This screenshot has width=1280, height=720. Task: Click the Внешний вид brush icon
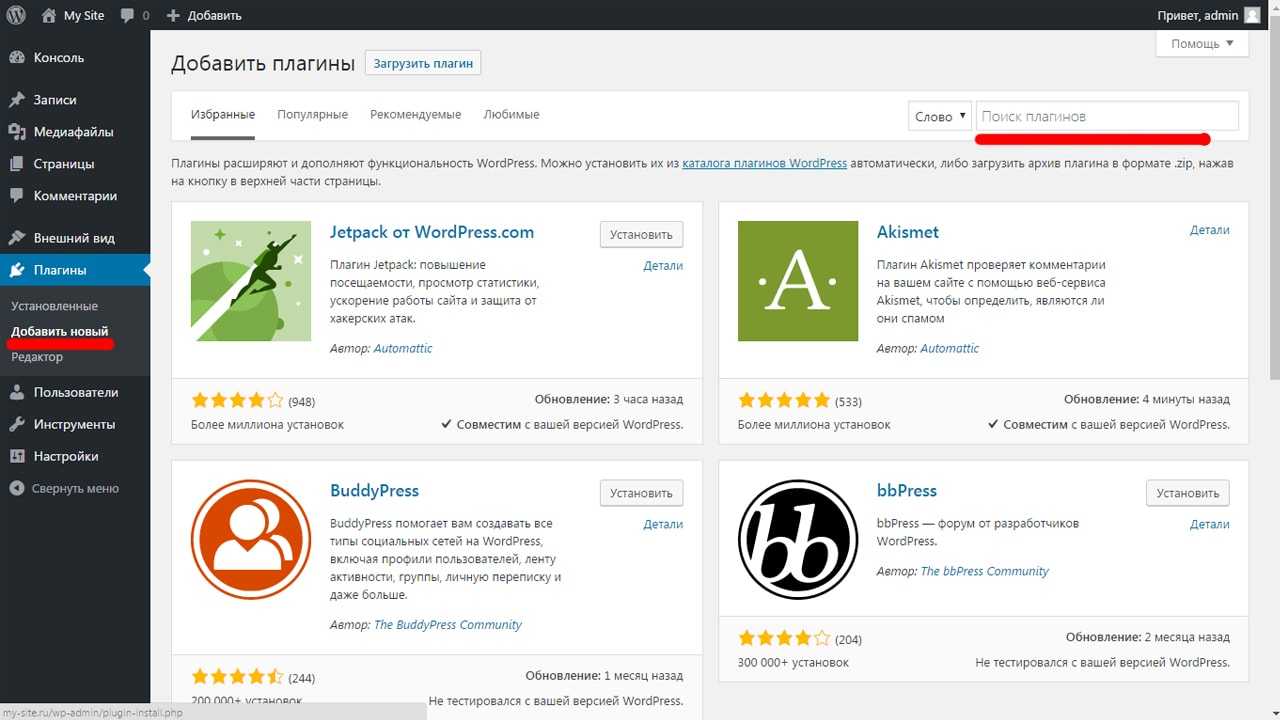click(17, 238)
